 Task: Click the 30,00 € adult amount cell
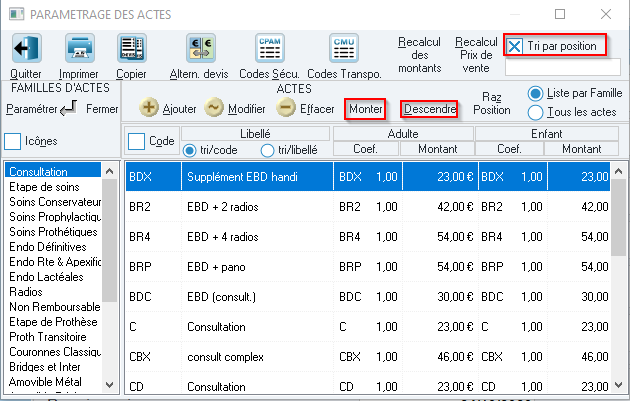coord(440,297)
